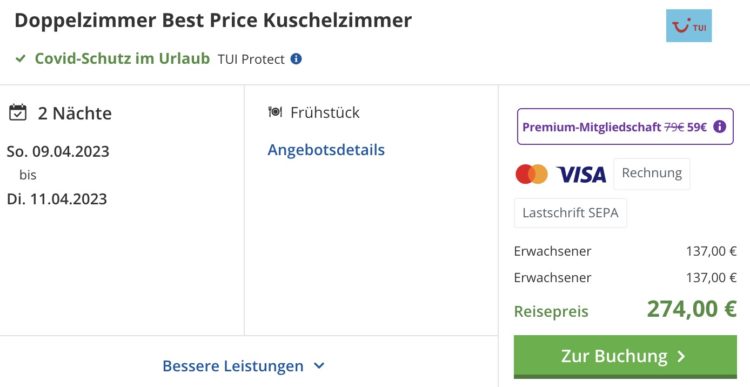This screenshot has width=750, height=387.
Task: Click Doppelzimmer Best Price Kuschelzimmer title
Action: [x=213, y=20]
